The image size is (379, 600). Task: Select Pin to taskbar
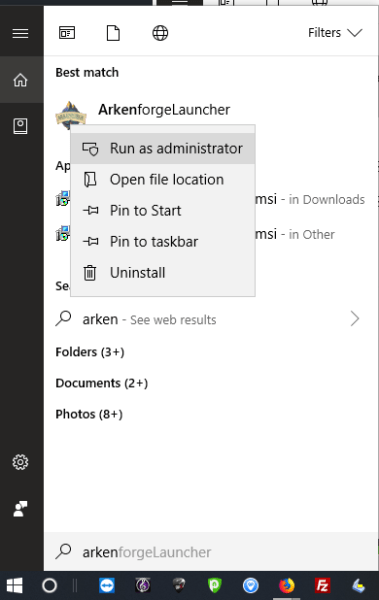point(163,241)
